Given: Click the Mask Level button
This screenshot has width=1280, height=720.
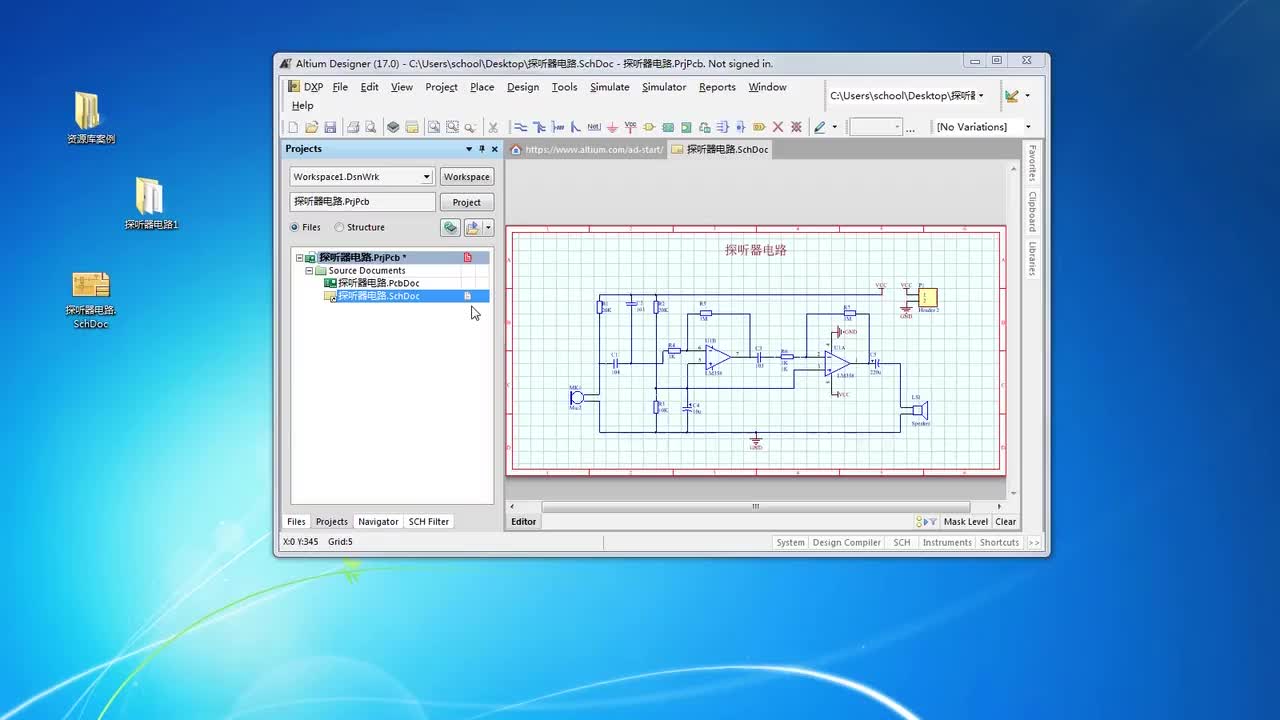Looking at the screenshot, I should [965, 521].
